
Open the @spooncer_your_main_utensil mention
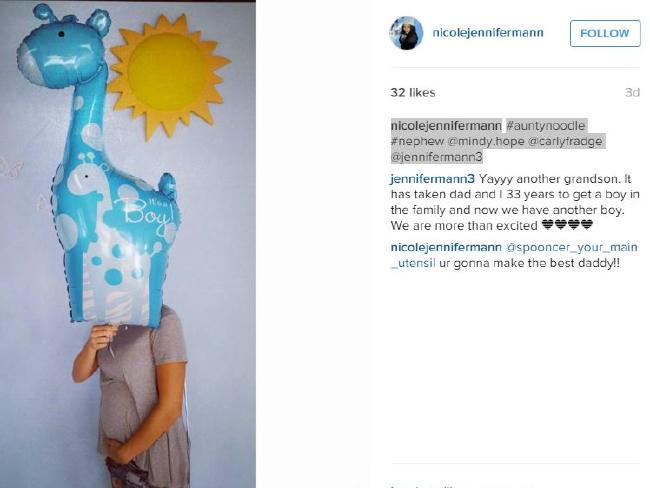pyautogui.click(x=514, y=255)
